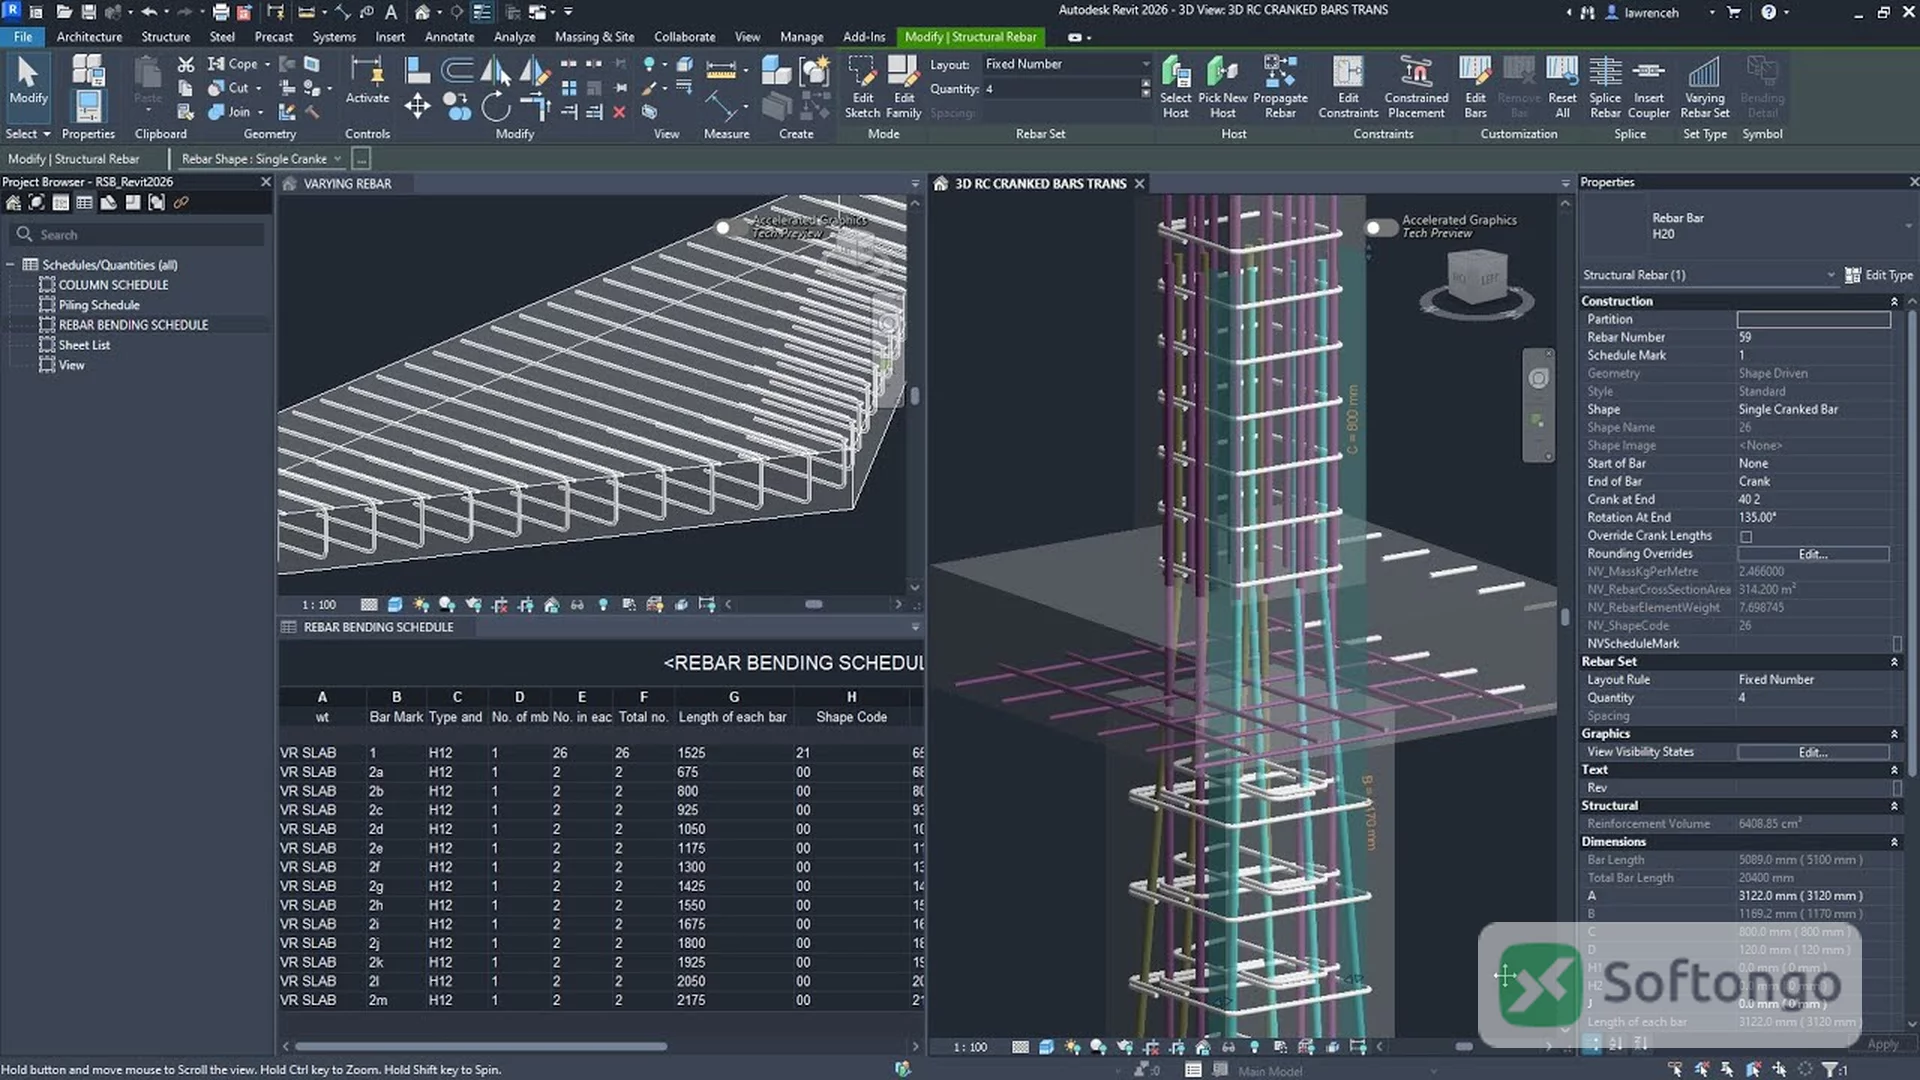Click the Activate controls tool
The height and width of the screenshot is (1080, 1920).
click(367, 80)
